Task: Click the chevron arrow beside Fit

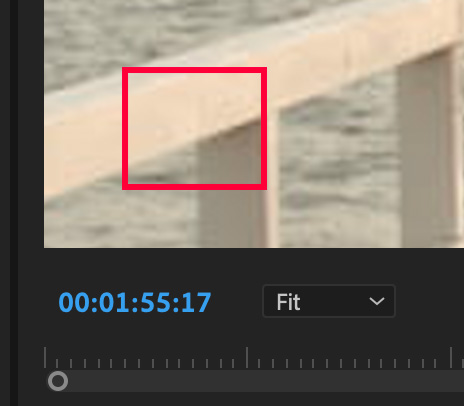Action: click(377, 301)
